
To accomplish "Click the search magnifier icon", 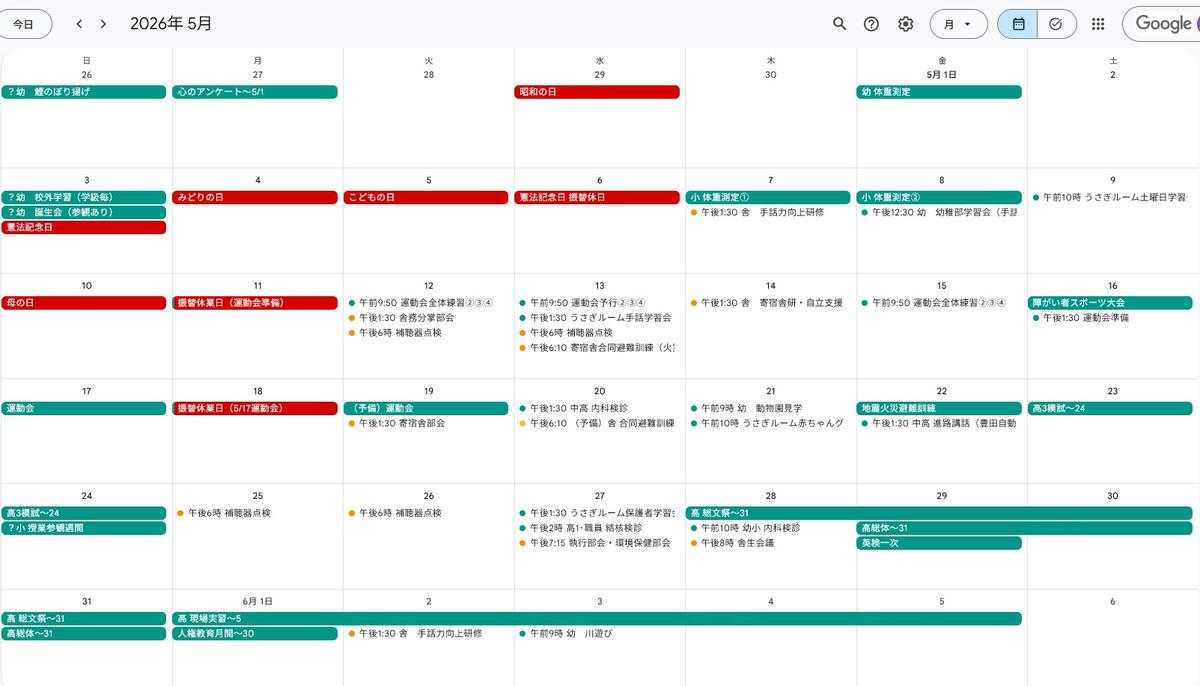I will point(839,24).
